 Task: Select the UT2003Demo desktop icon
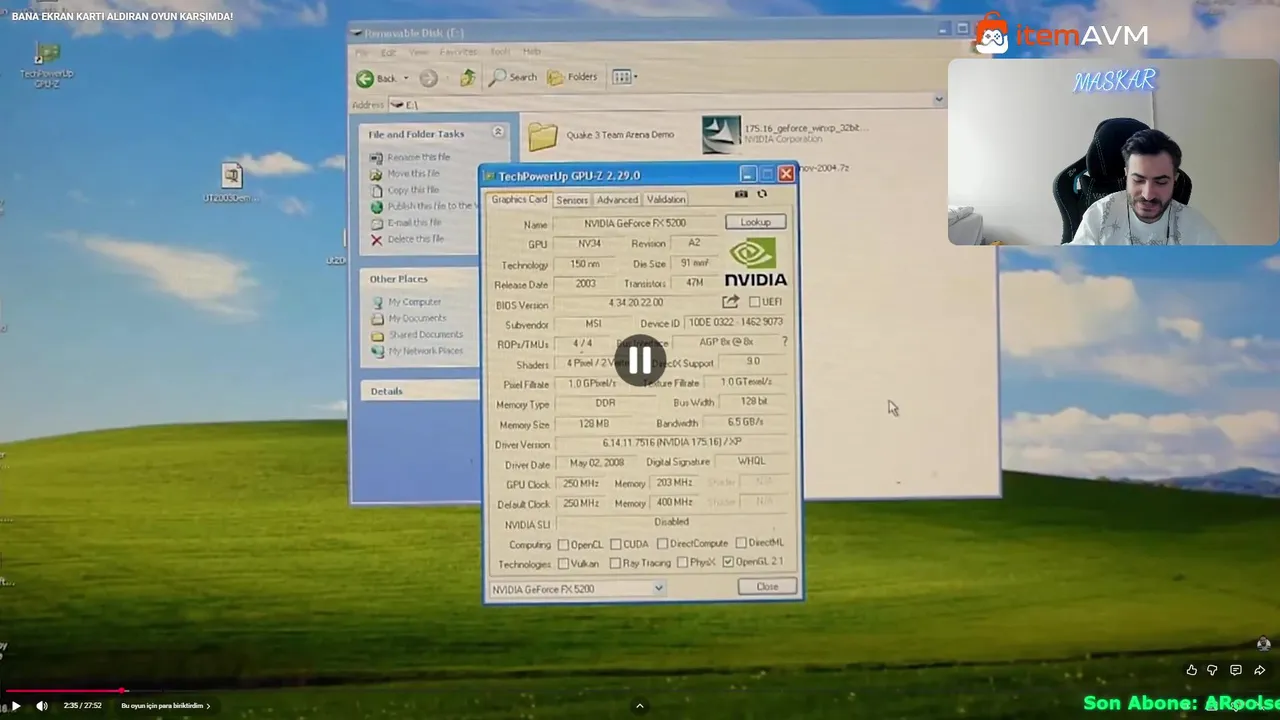click(231, 183)
